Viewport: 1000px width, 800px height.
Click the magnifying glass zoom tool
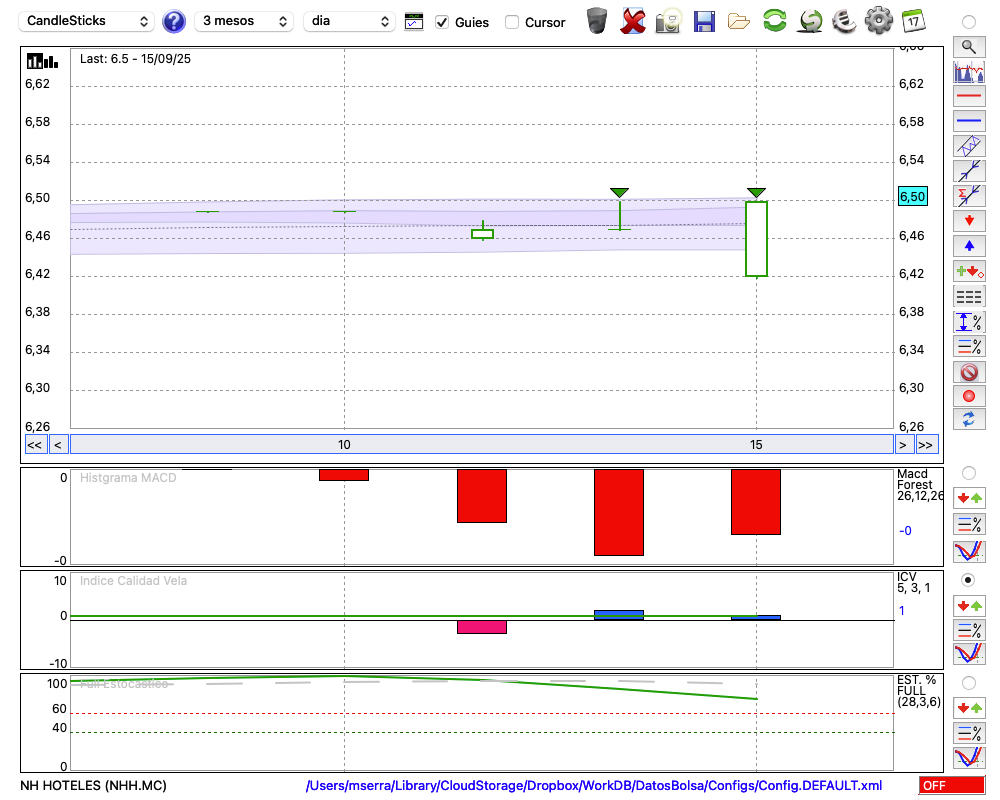tap(969, 46)
